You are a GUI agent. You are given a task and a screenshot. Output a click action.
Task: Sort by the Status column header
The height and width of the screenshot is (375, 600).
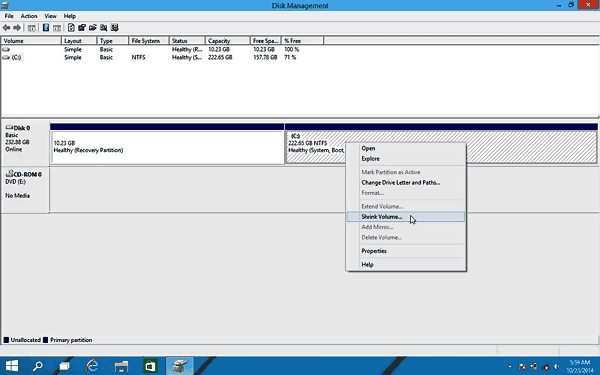tap(187, 41)
